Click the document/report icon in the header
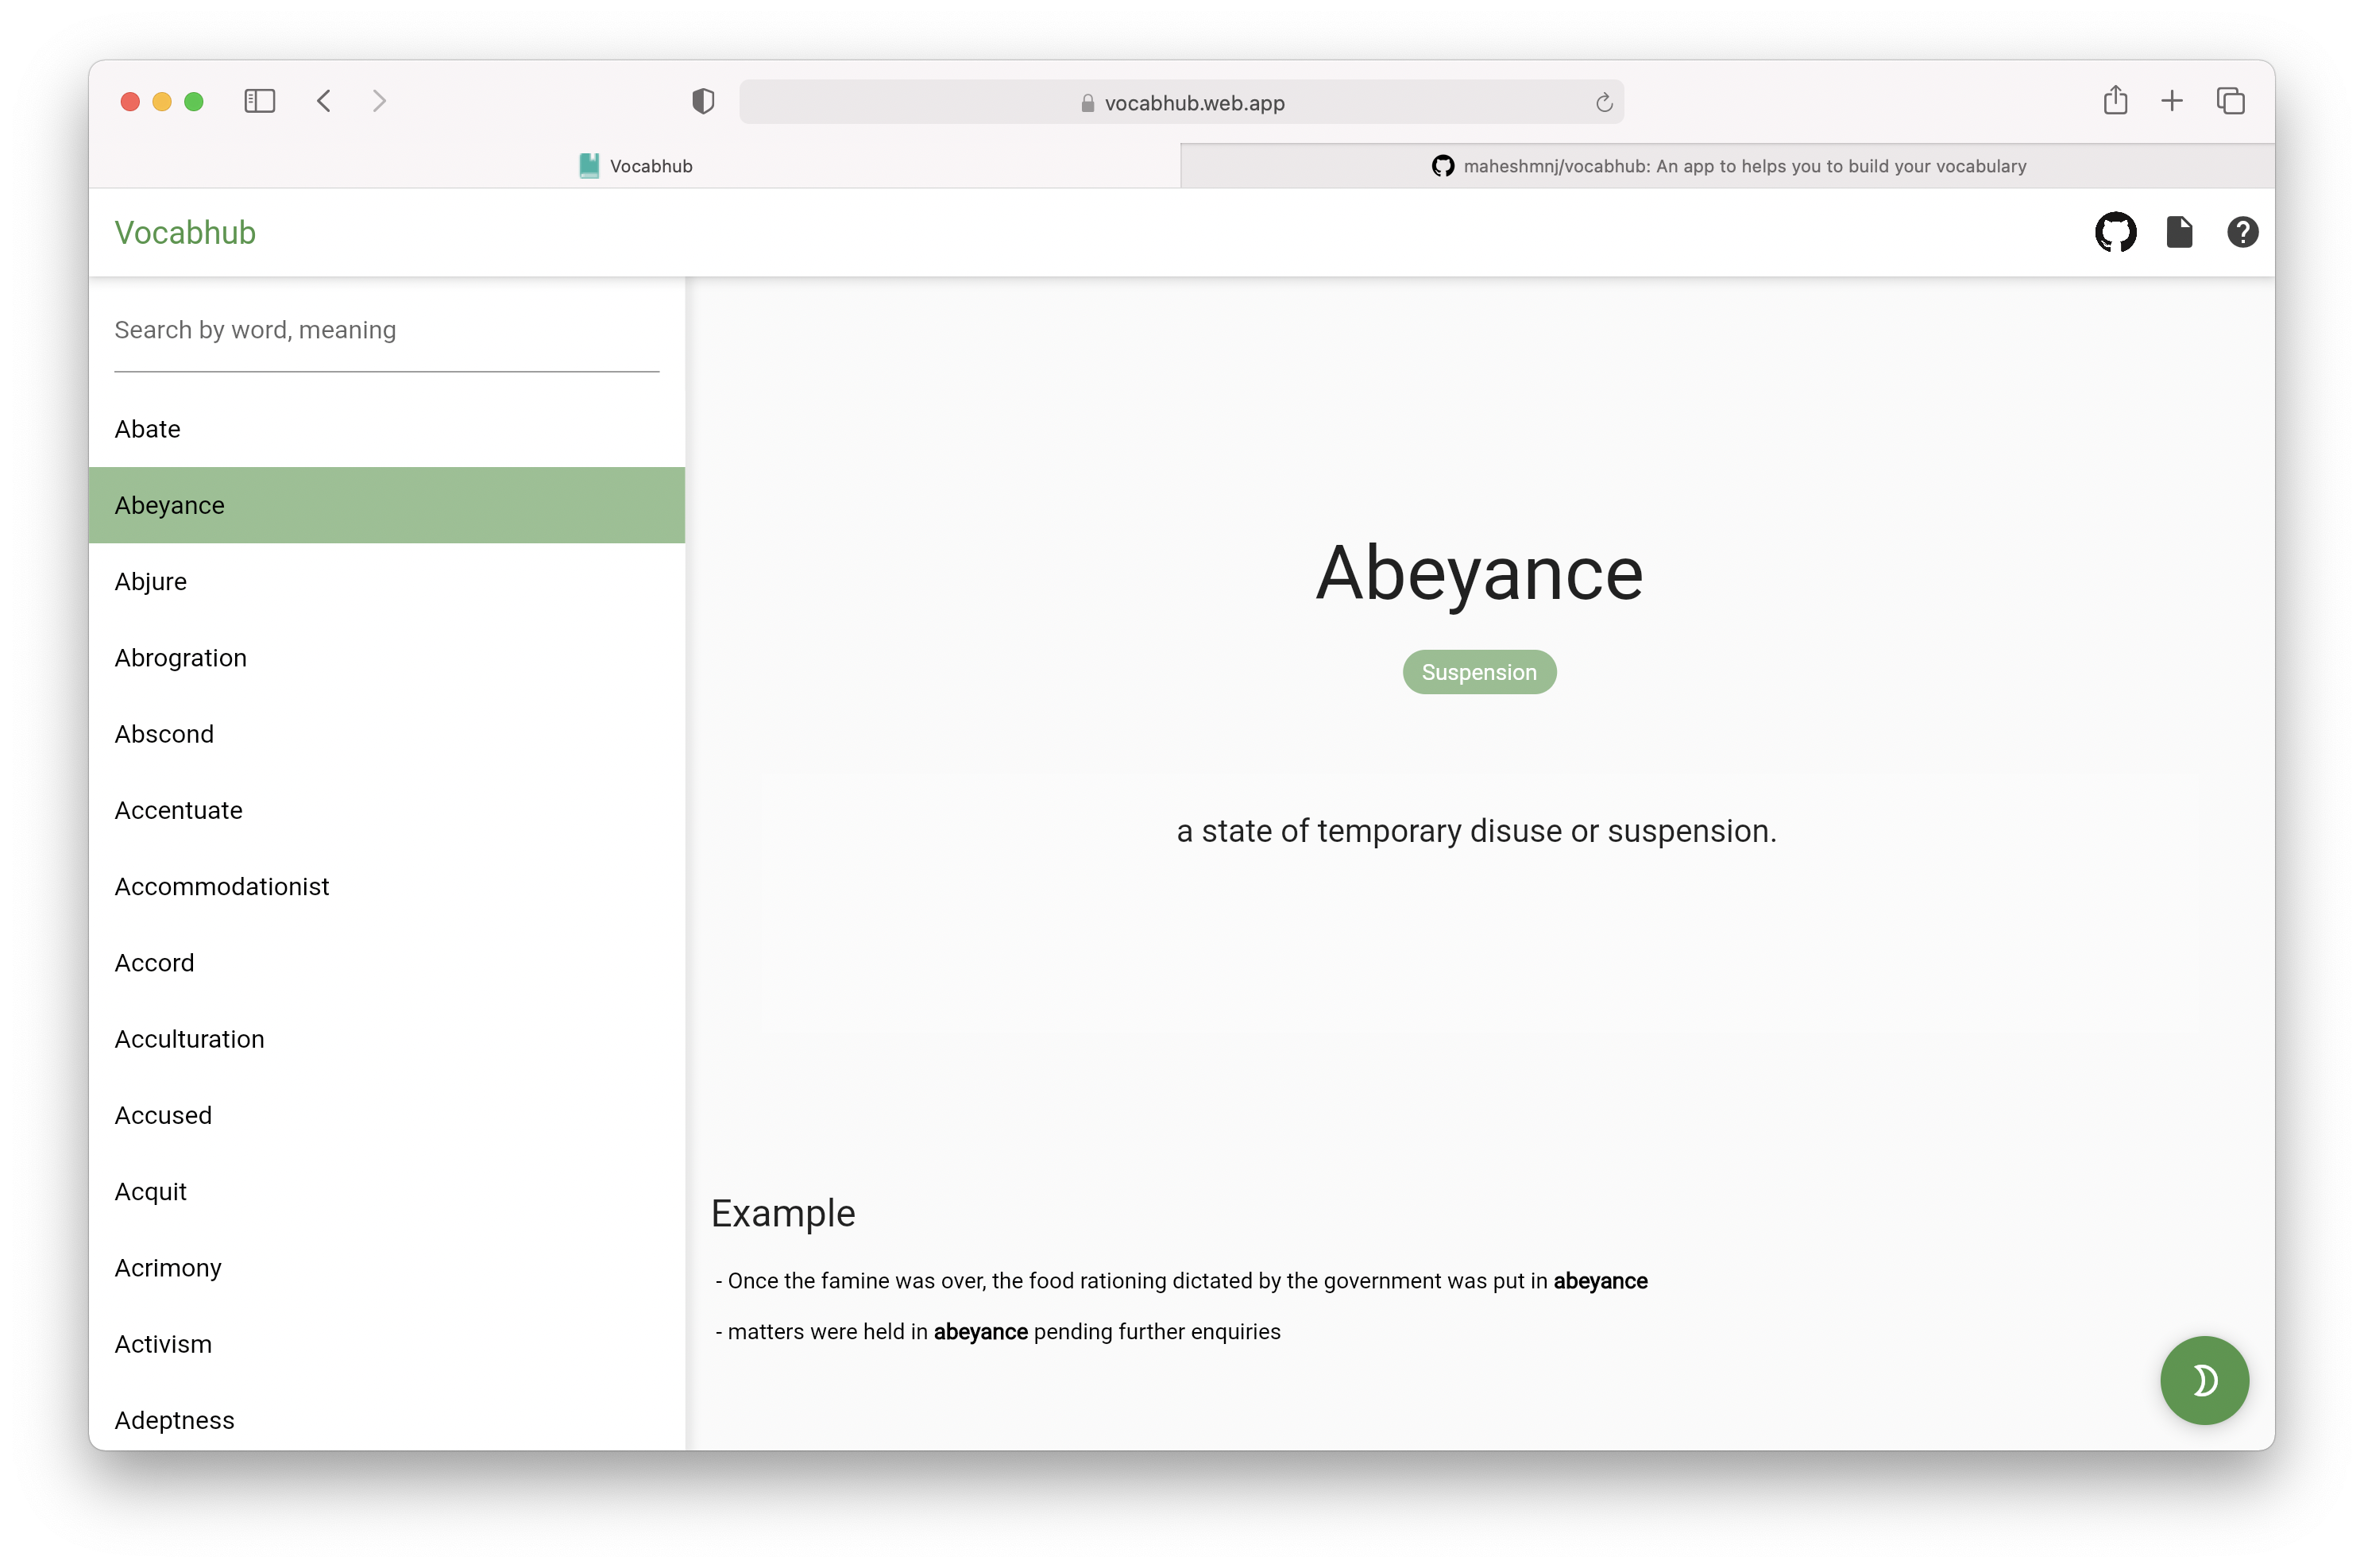 coord(2180,232)
